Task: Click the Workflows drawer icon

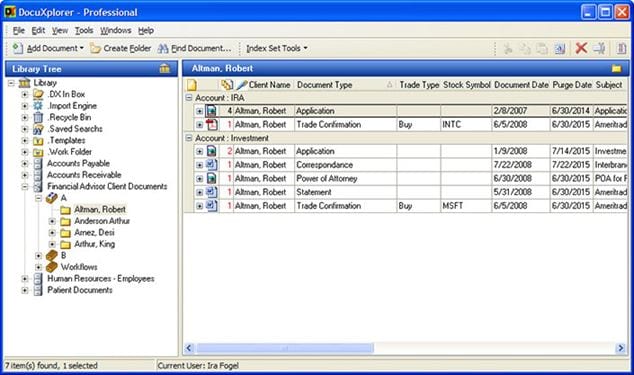Action: (x=52, y=267)
